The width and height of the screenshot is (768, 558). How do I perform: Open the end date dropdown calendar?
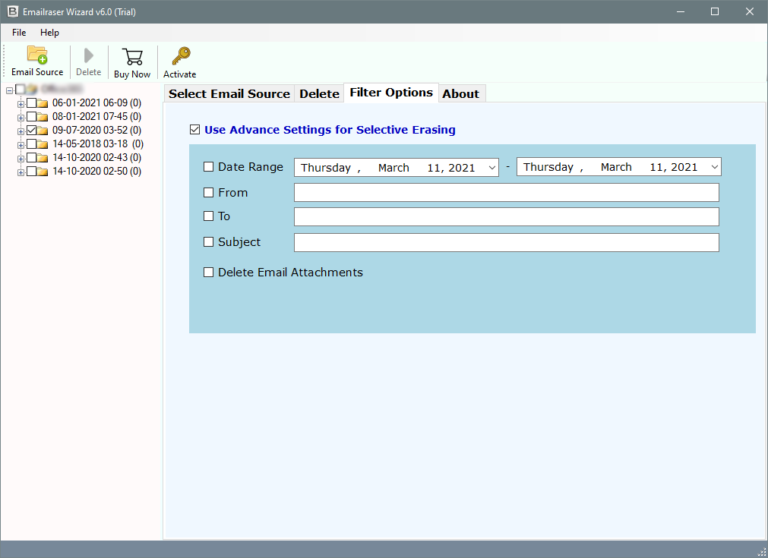[713, 168]
